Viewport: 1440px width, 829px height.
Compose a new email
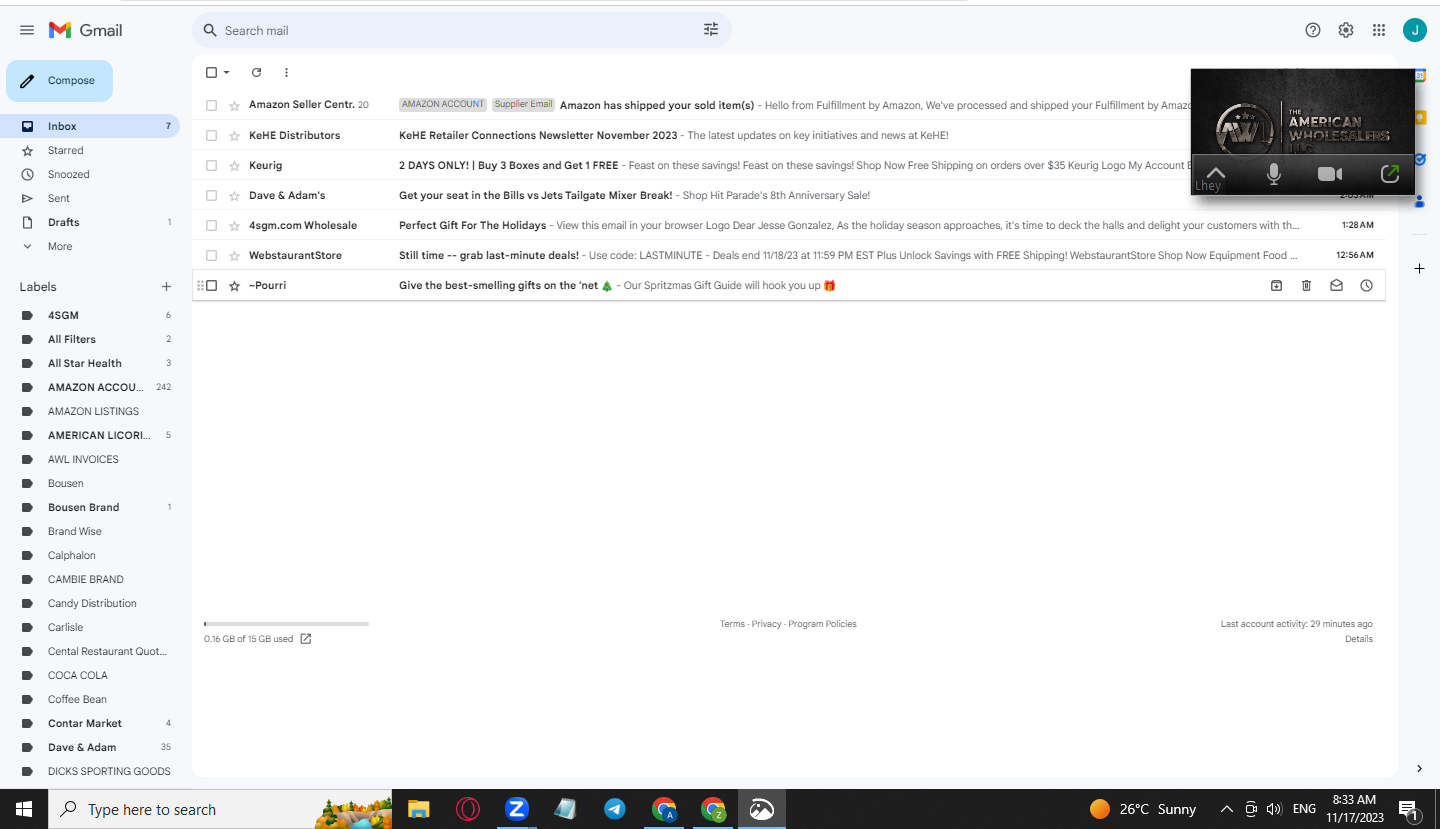tap(59, 81)
